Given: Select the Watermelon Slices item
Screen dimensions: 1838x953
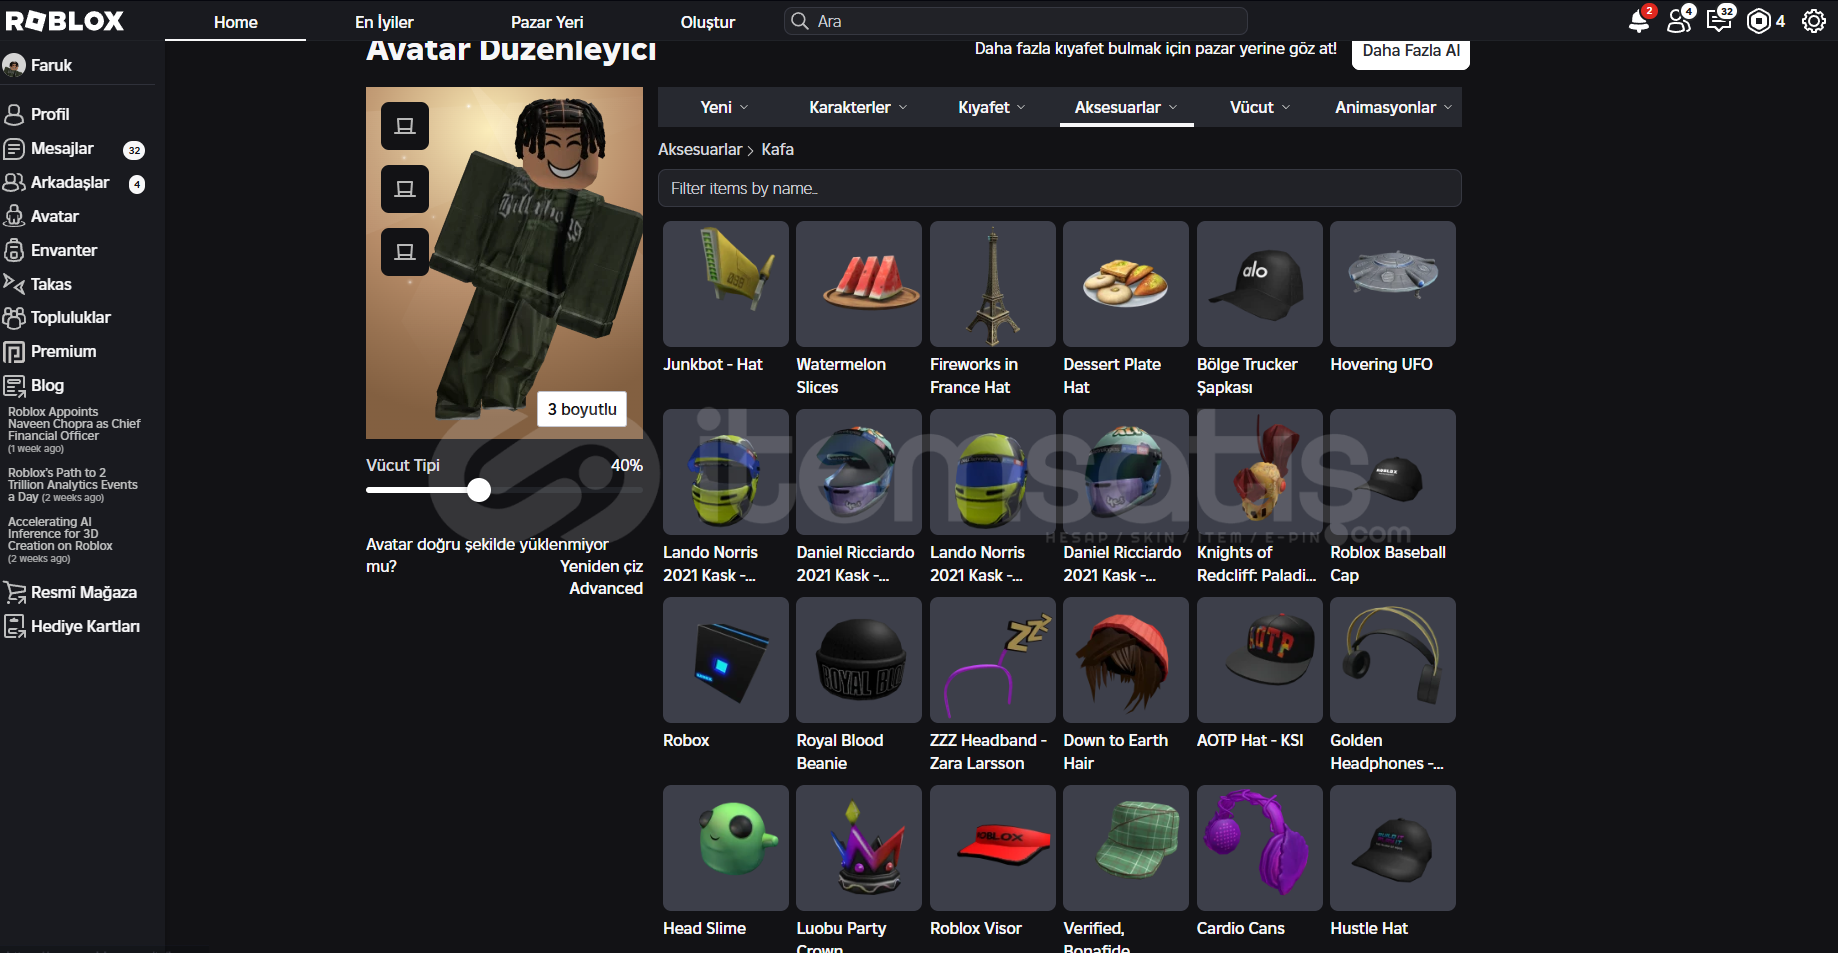Looking at the screenshot, I should 859,284.
